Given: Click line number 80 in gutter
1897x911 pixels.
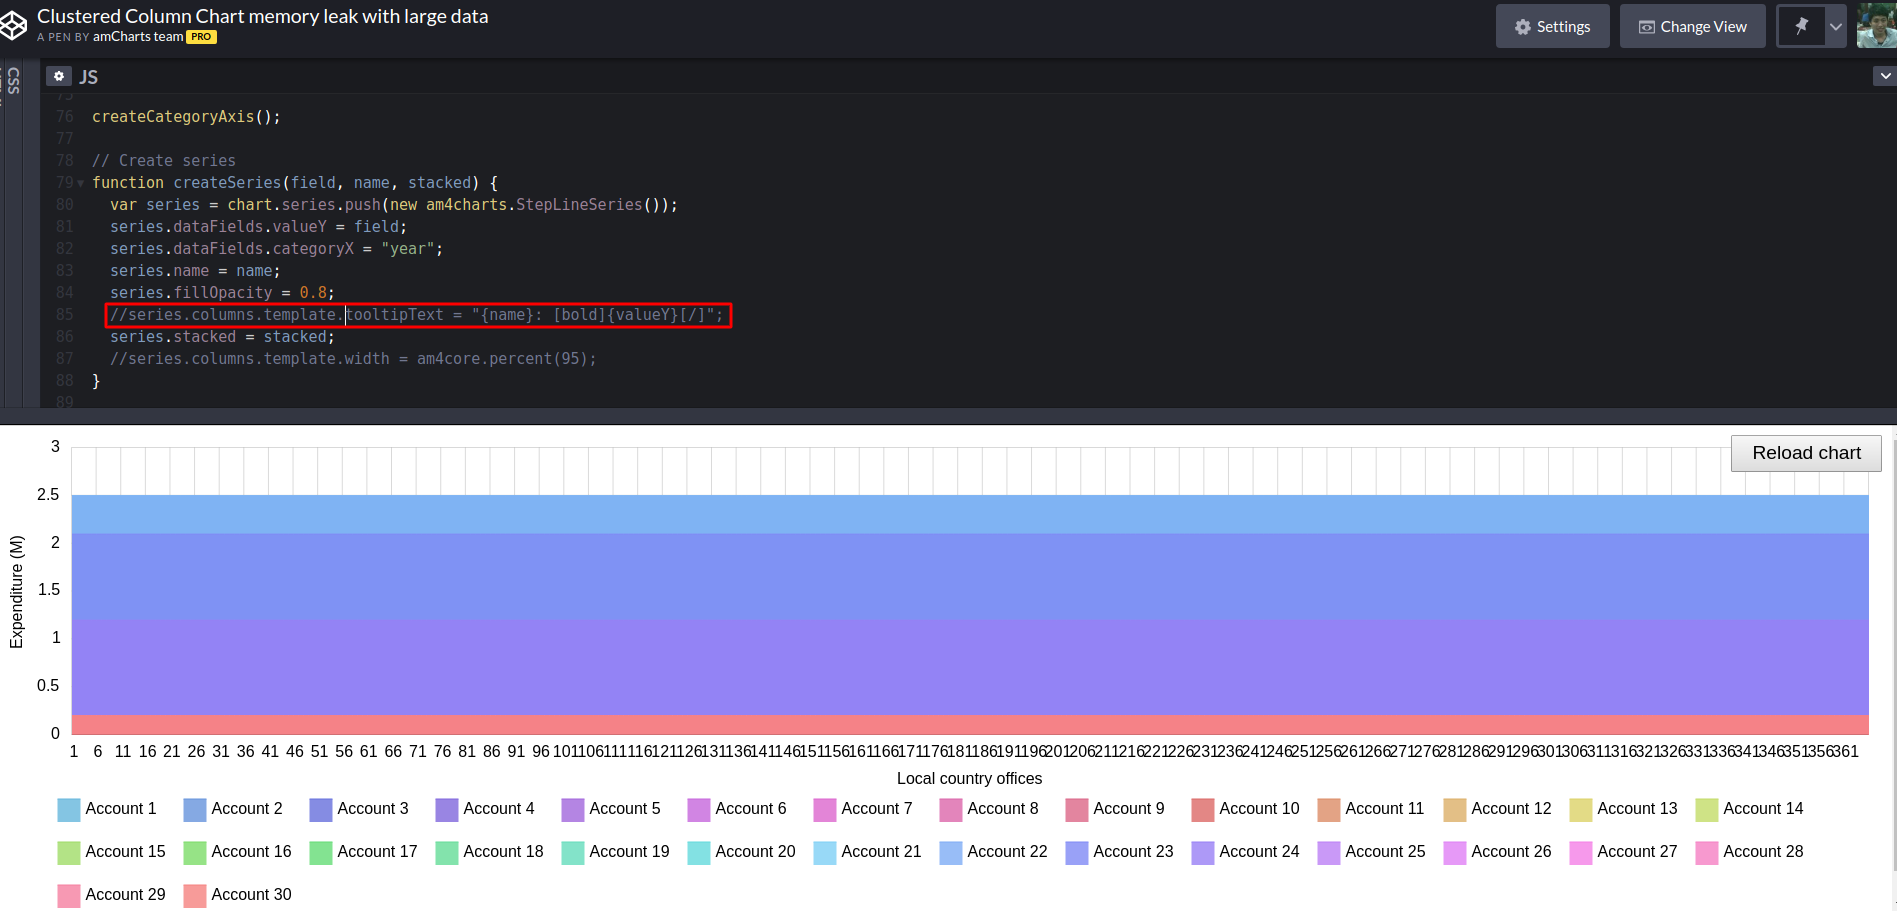Looking at the screenshot, I should point(65,205).
